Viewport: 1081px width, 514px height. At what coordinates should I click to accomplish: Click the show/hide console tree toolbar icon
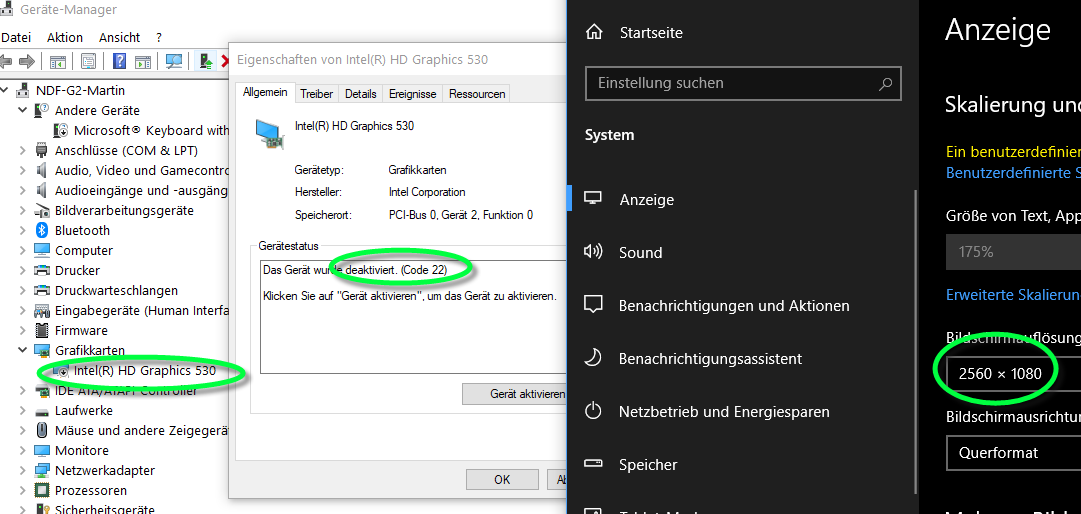(57, 62)
